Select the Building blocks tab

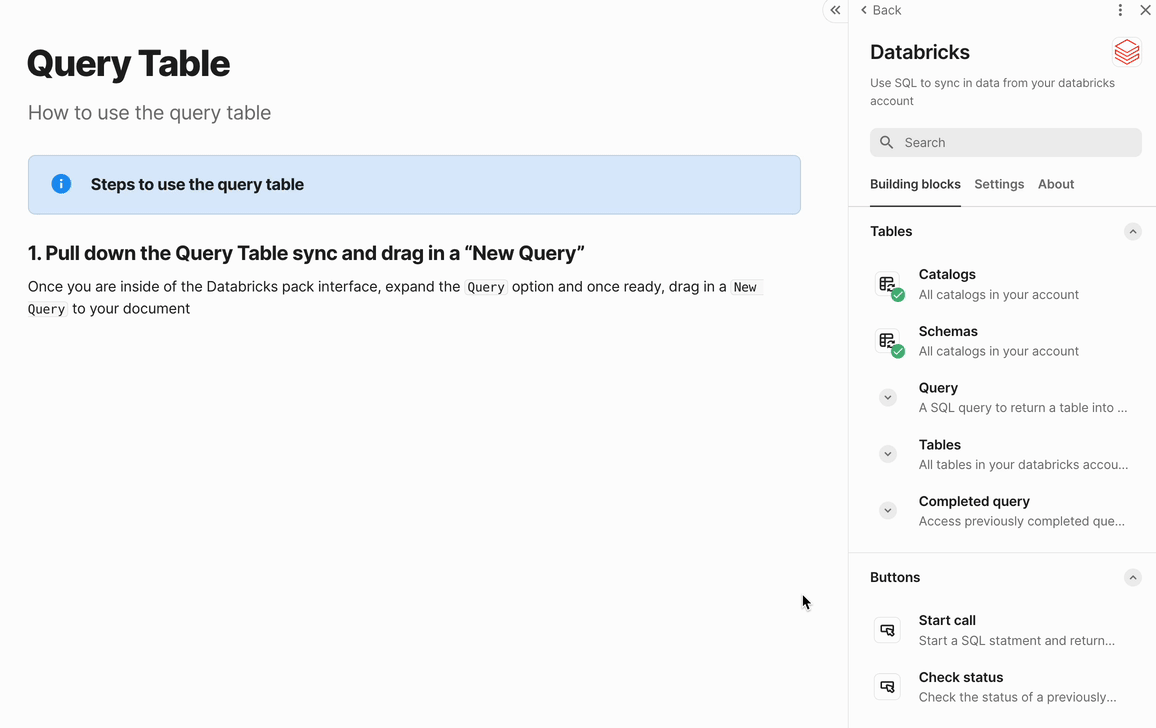(x=915, y=184)
